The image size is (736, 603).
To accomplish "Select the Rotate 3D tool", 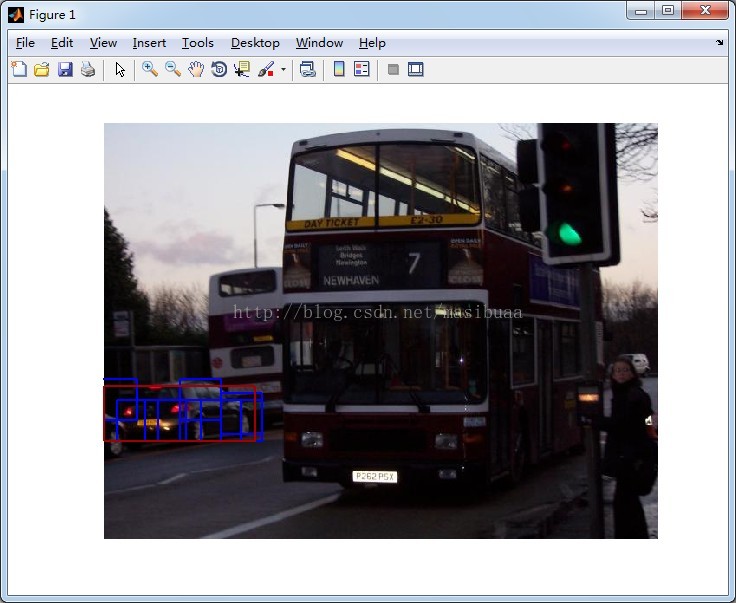I will coord(219,69).
